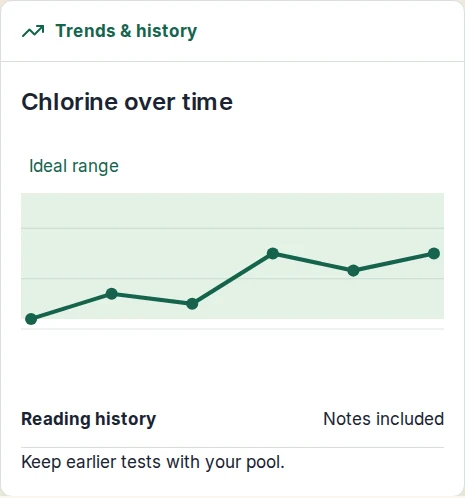The image size is (465, 498).
Task: Select the first chart data point
Action: (31, 319)
